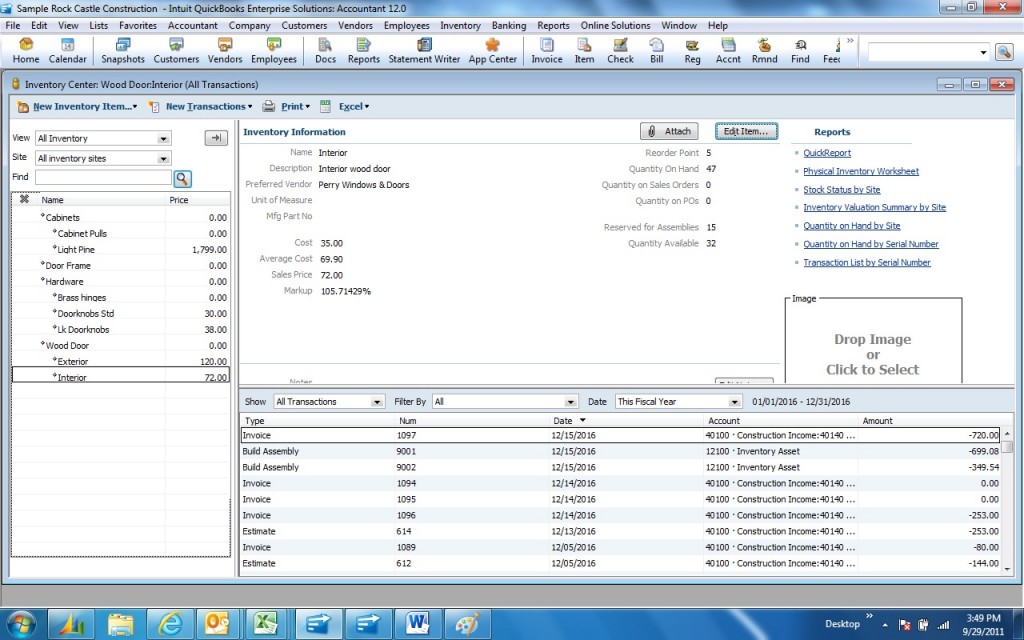Image resolution: width=1024 pixels, height=640 pixels.
Task: Open the Print dropdown menu
Action: pos(287,106)
